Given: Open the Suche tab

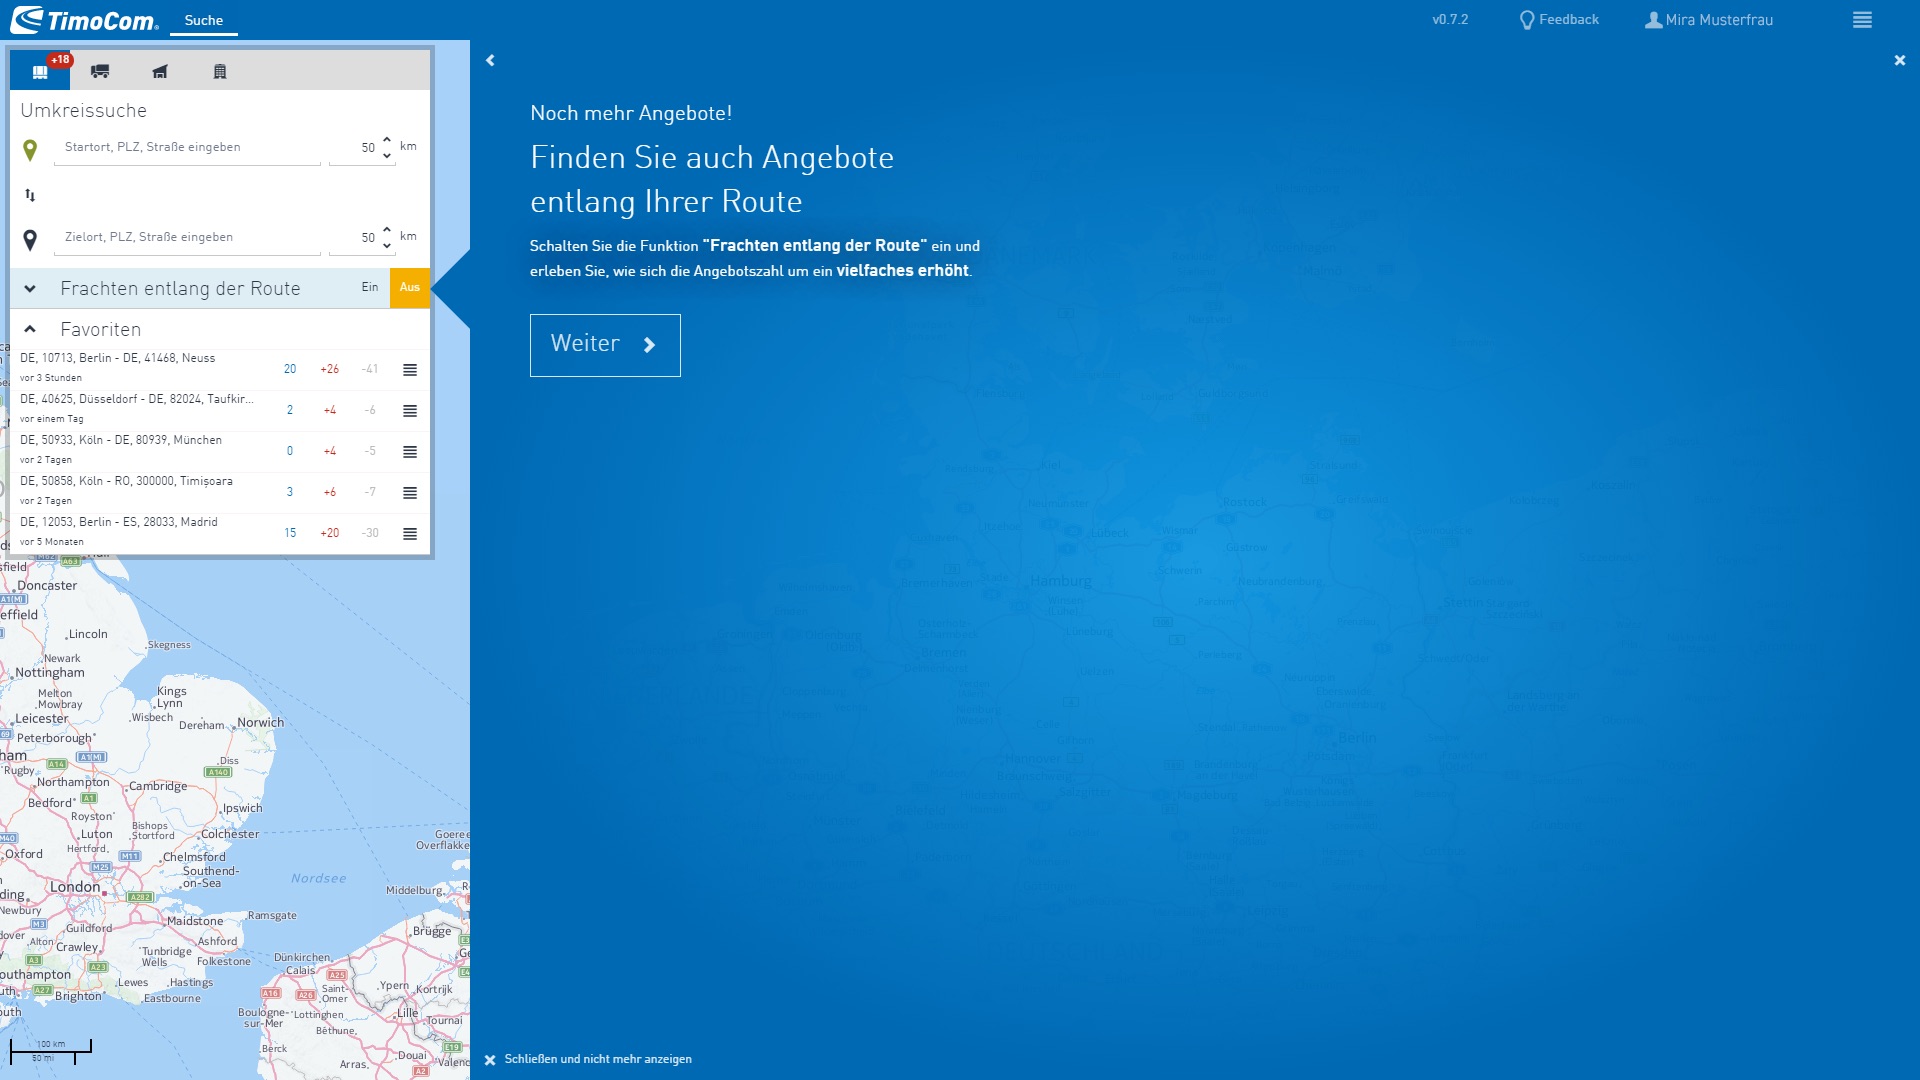Looking at the screenshot, I should click(x=204, y=20).
